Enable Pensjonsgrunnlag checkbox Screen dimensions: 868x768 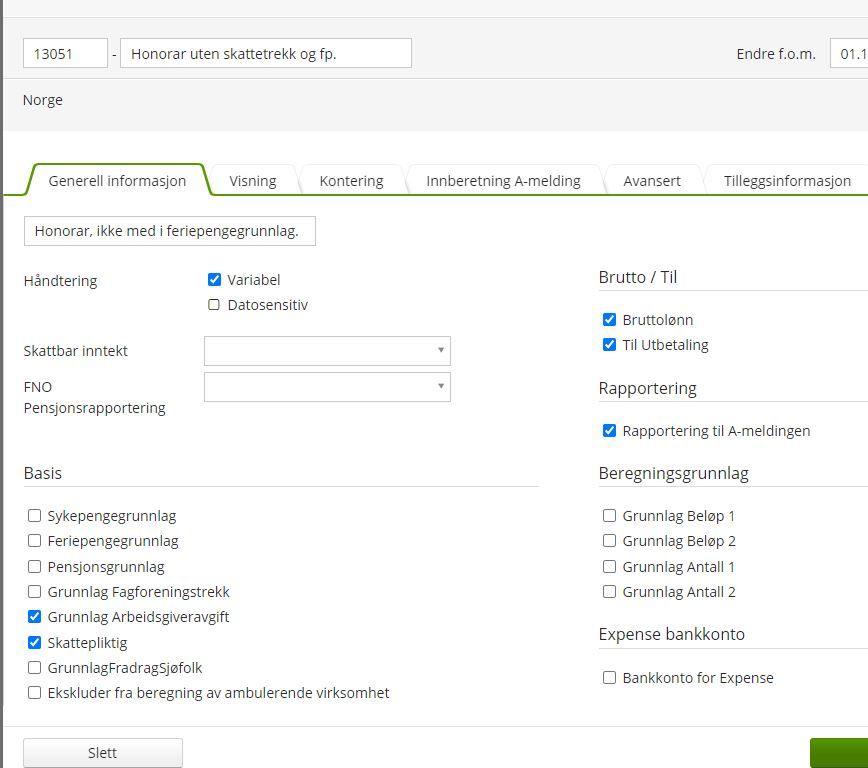pyautogui.click(x=34, y=566)
